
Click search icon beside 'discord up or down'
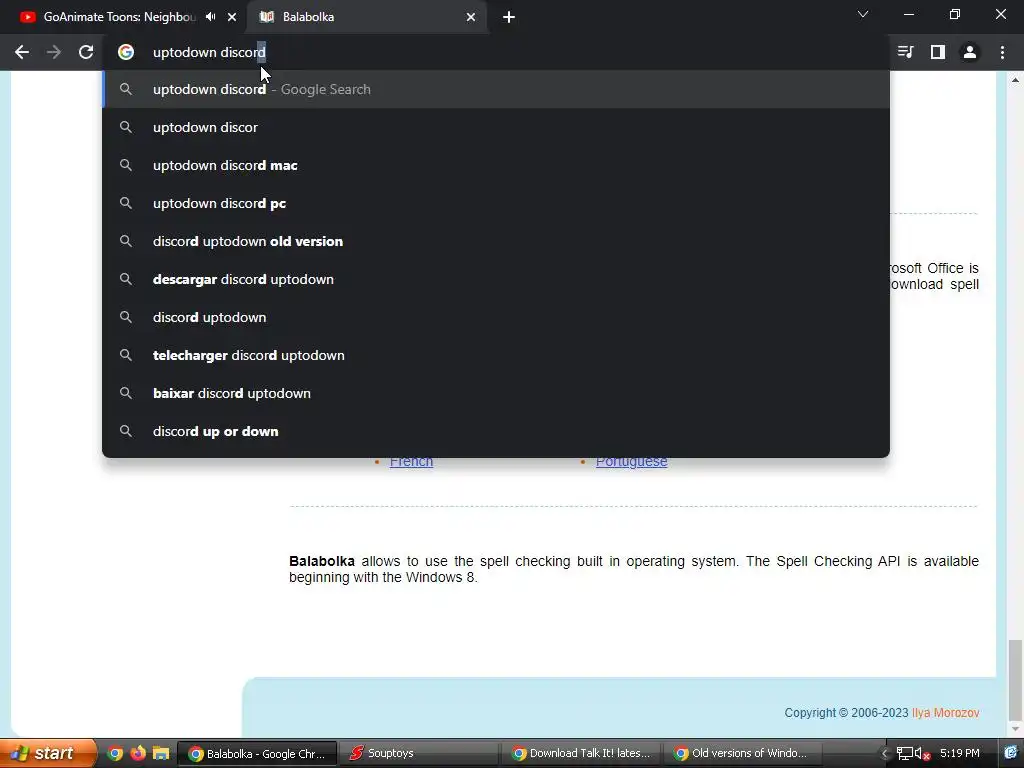[x=126, y=431]
